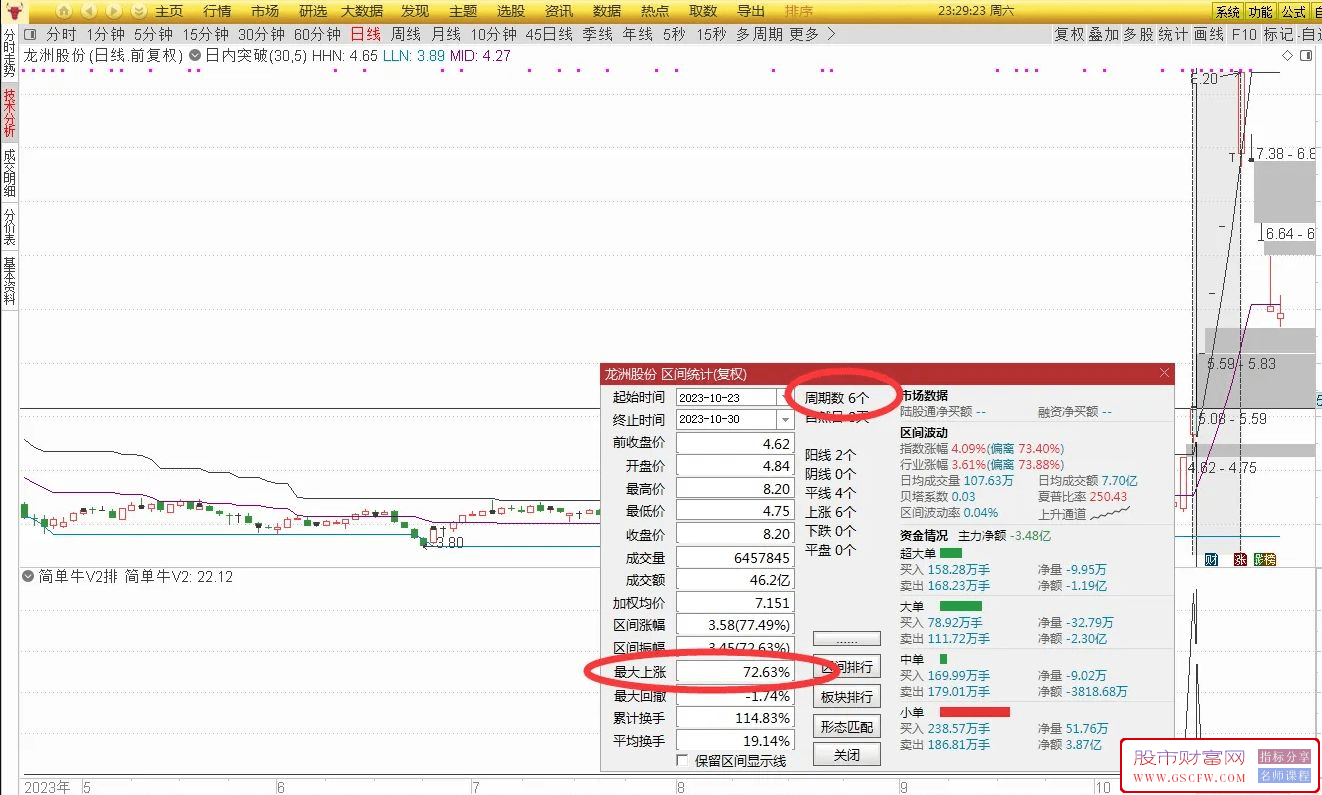Switch to 周线 period tab
The width and height of the screenshot is (1322, 795).
(x=405, y=34)
